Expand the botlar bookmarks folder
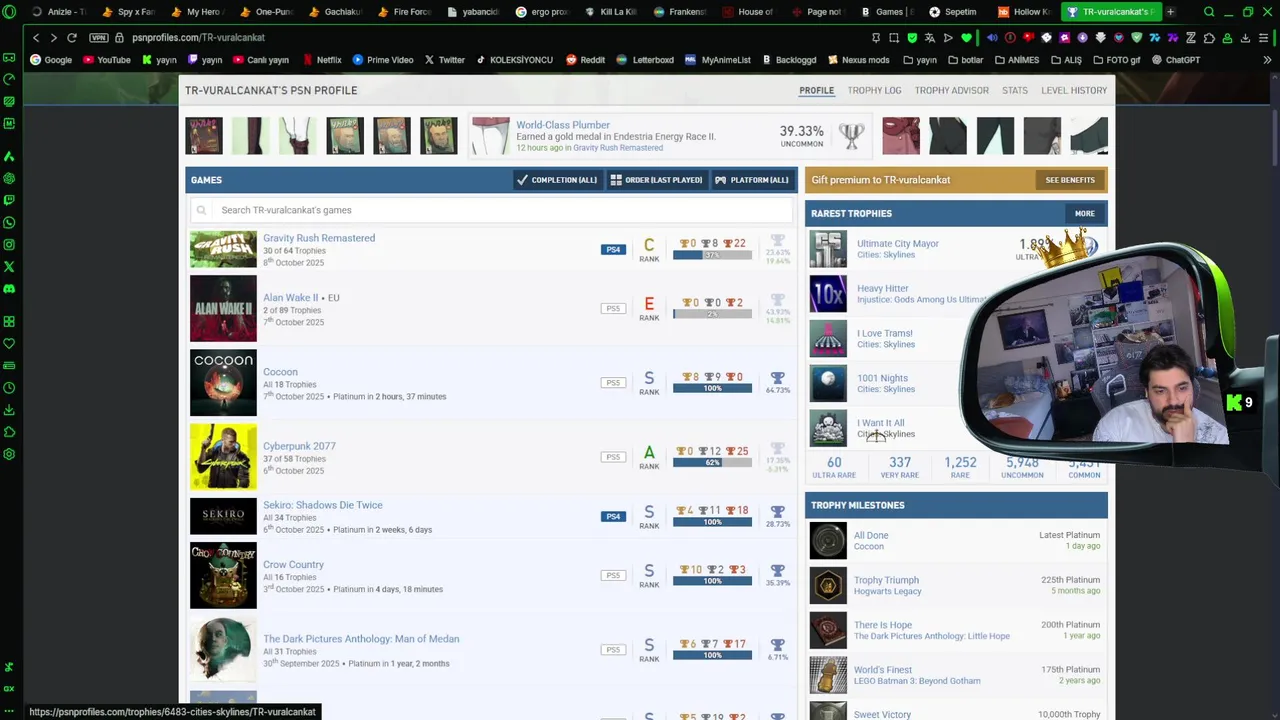Viewport: 1280px width, 720px height. pyautogui.click(x=964, y=60)
